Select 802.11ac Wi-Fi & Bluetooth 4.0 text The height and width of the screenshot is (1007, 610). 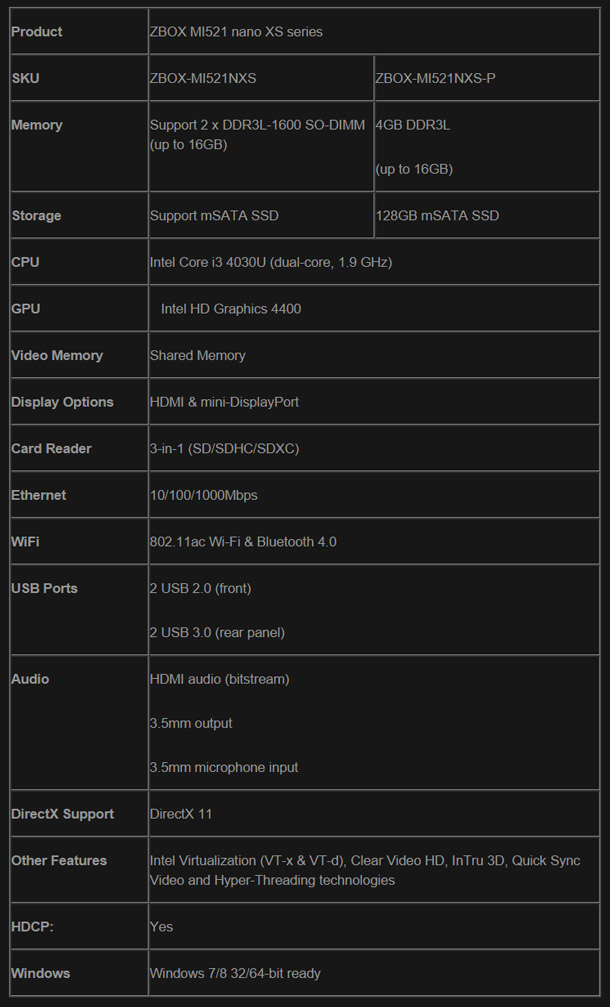tap(243, 541)
